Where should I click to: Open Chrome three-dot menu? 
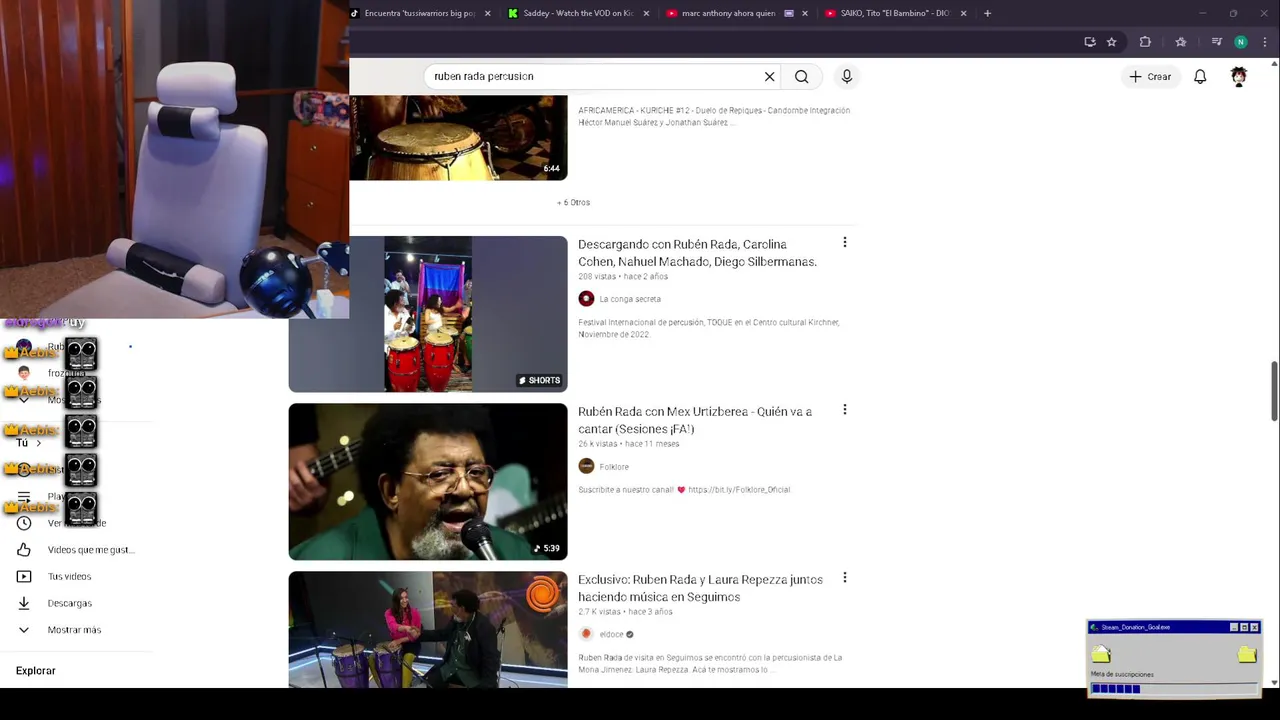coord(1265,42)
